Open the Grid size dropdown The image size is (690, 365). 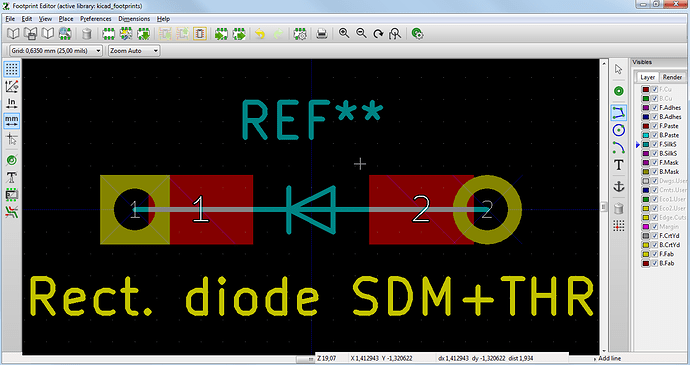[56, 51]
